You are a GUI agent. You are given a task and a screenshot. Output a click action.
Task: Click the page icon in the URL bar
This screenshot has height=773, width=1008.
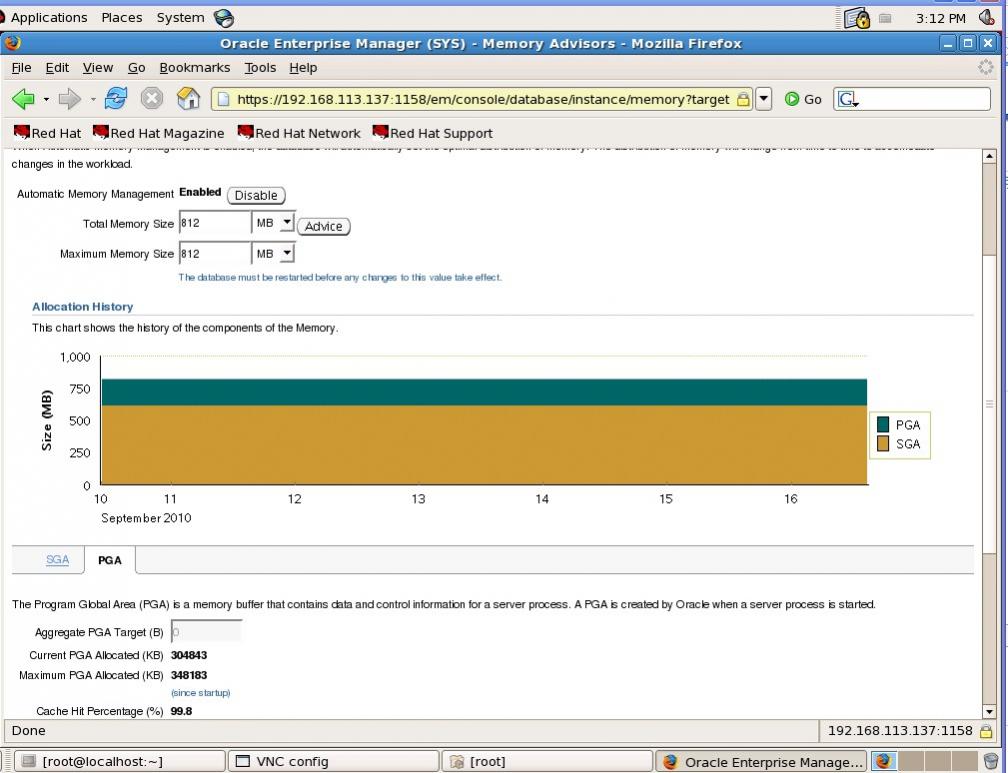pyautogui.click(x=223, y=99)
